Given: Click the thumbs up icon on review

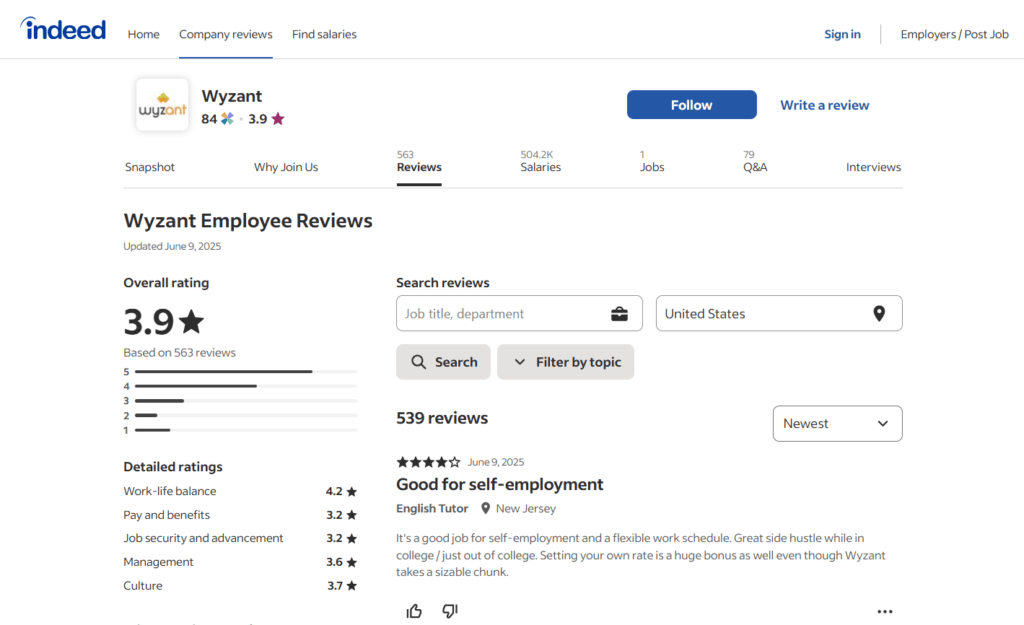Looking at the screenshot, I should click(x=414, y=611).
